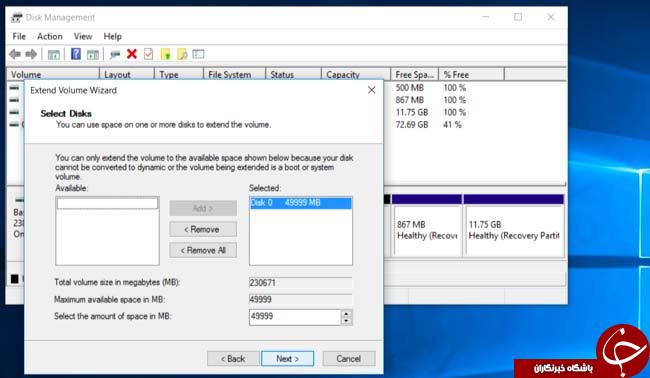
Task: Click the 11.75 GB free space cell in the list
Action: pos(412,112)
